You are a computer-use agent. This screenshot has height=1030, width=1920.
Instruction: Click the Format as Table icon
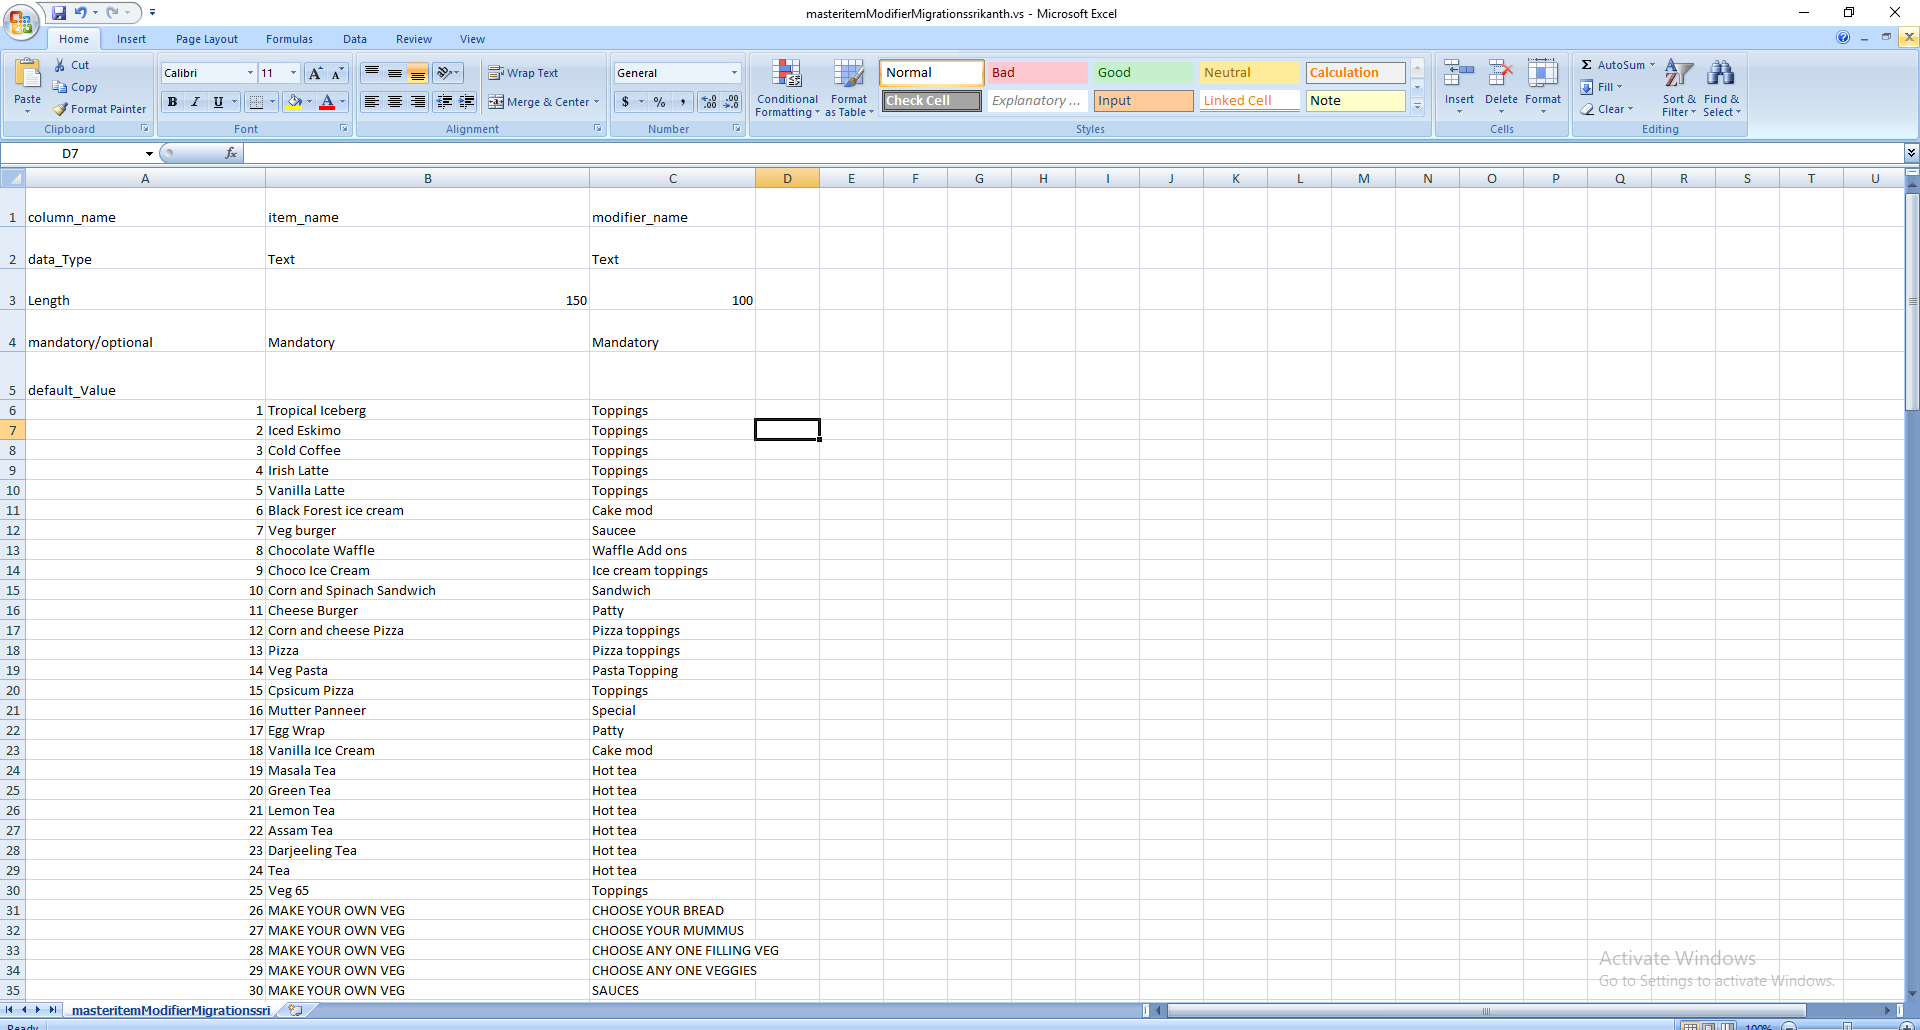coord(849,75)
